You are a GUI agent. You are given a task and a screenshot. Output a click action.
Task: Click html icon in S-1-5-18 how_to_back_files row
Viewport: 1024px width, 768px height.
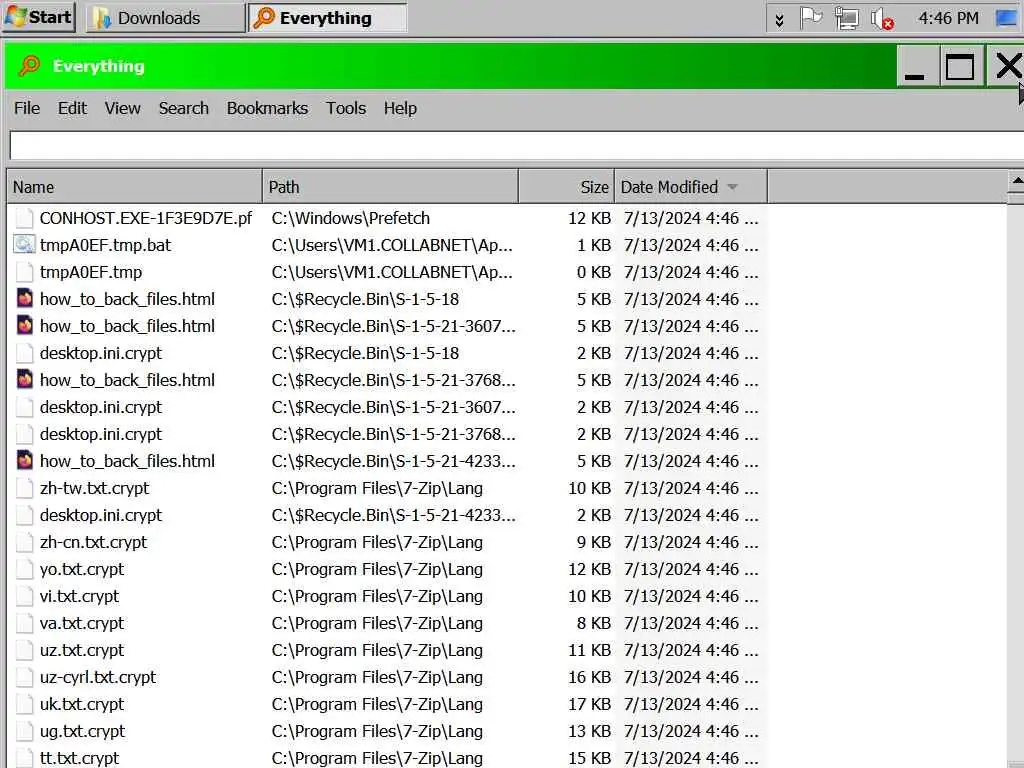pyautogui.click(x=24, y=299)
